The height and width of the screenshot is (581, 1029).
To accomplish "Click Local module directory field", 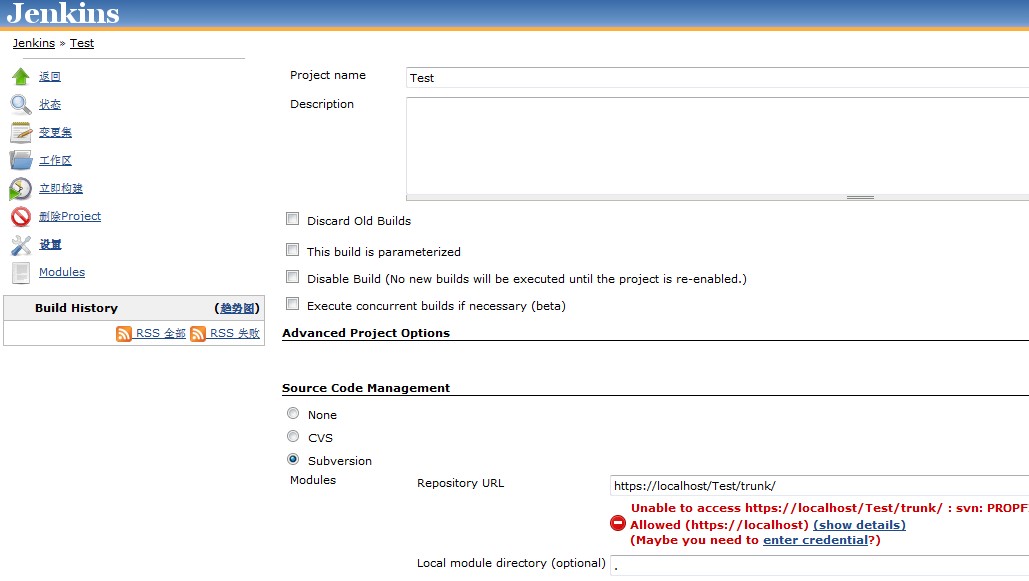I will [819, 565].
